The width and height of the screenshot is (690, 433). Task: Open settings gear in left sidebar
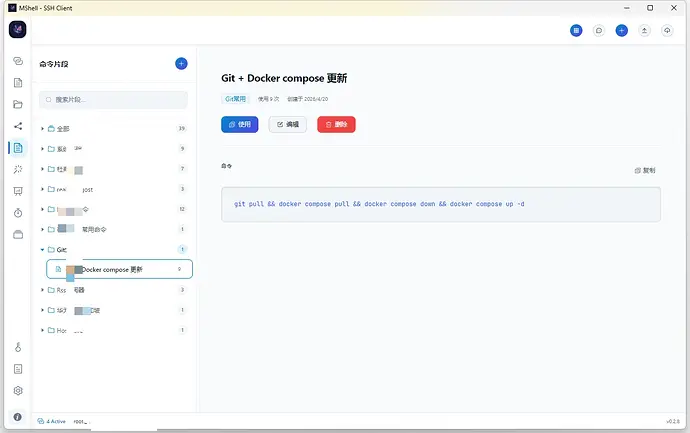18,390
